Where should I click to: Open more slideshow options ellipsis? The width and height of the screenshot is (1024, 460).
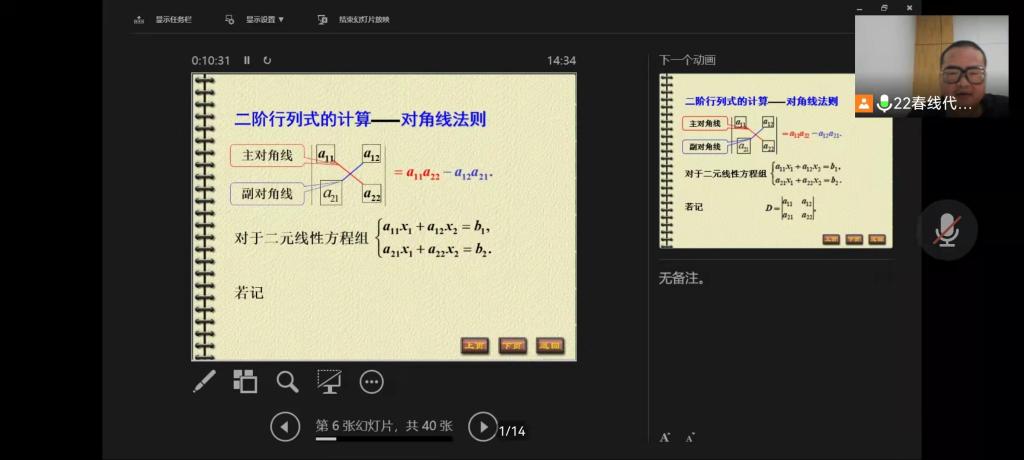(371, 381)
